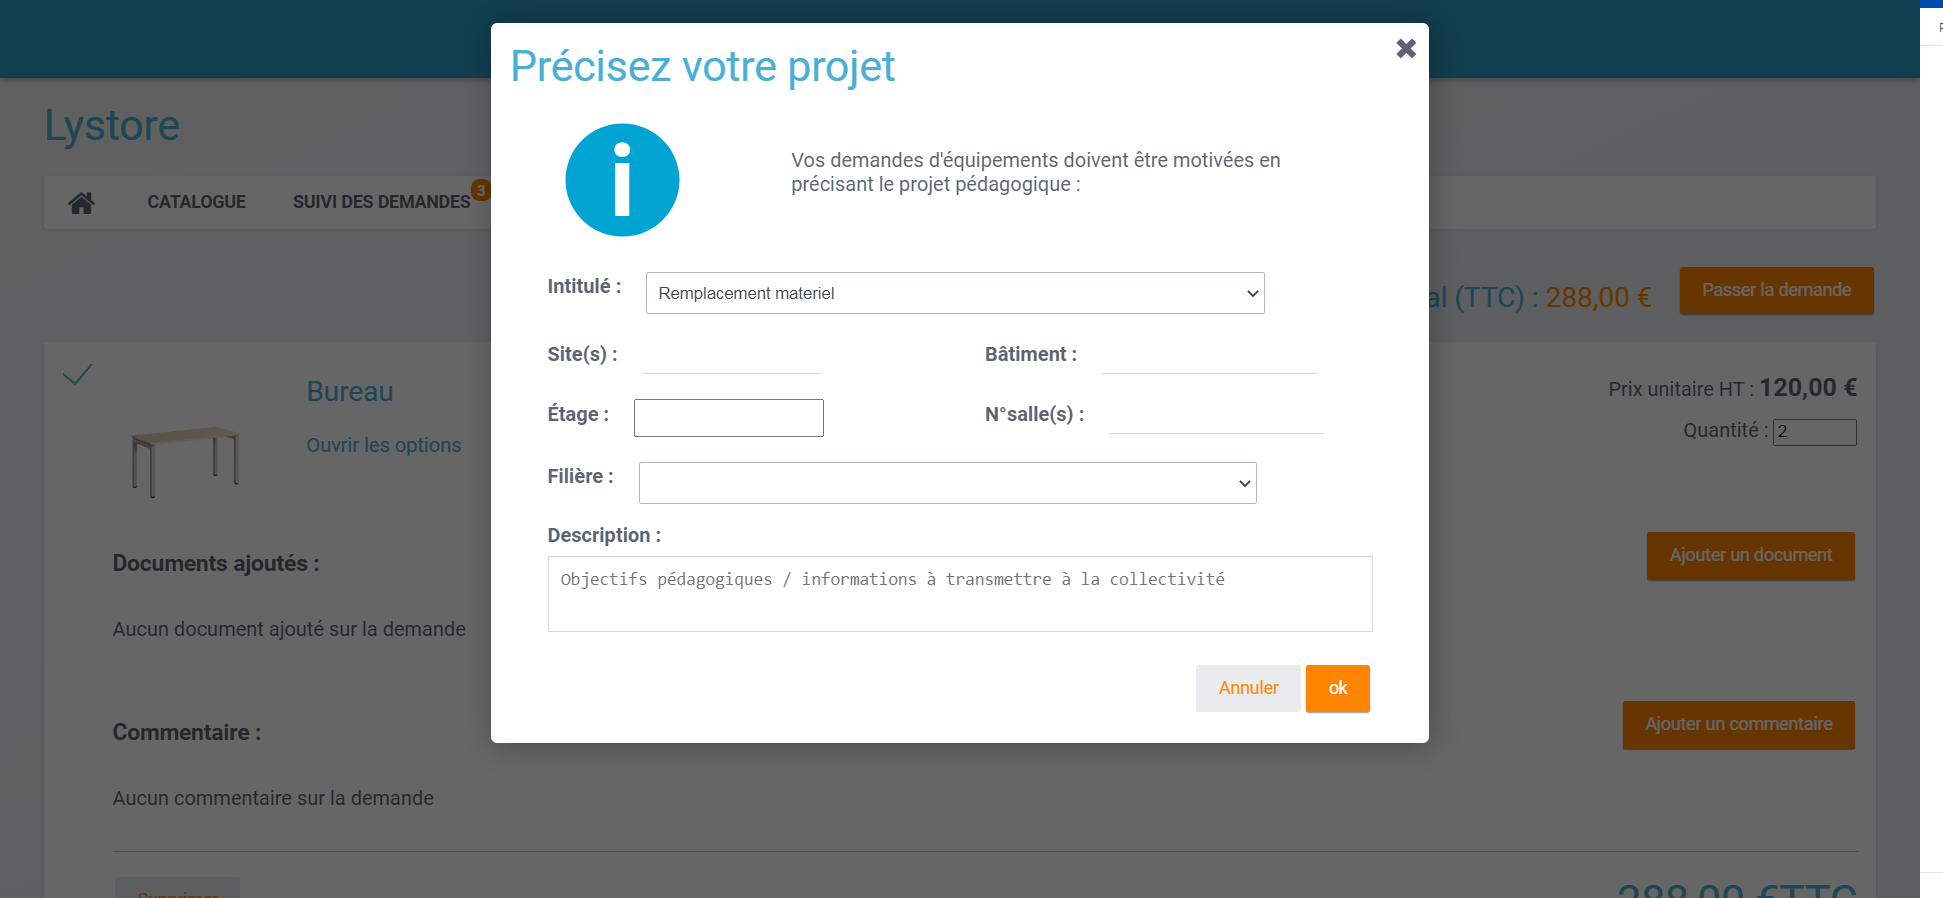Go to home via house icon

(81, 203)
